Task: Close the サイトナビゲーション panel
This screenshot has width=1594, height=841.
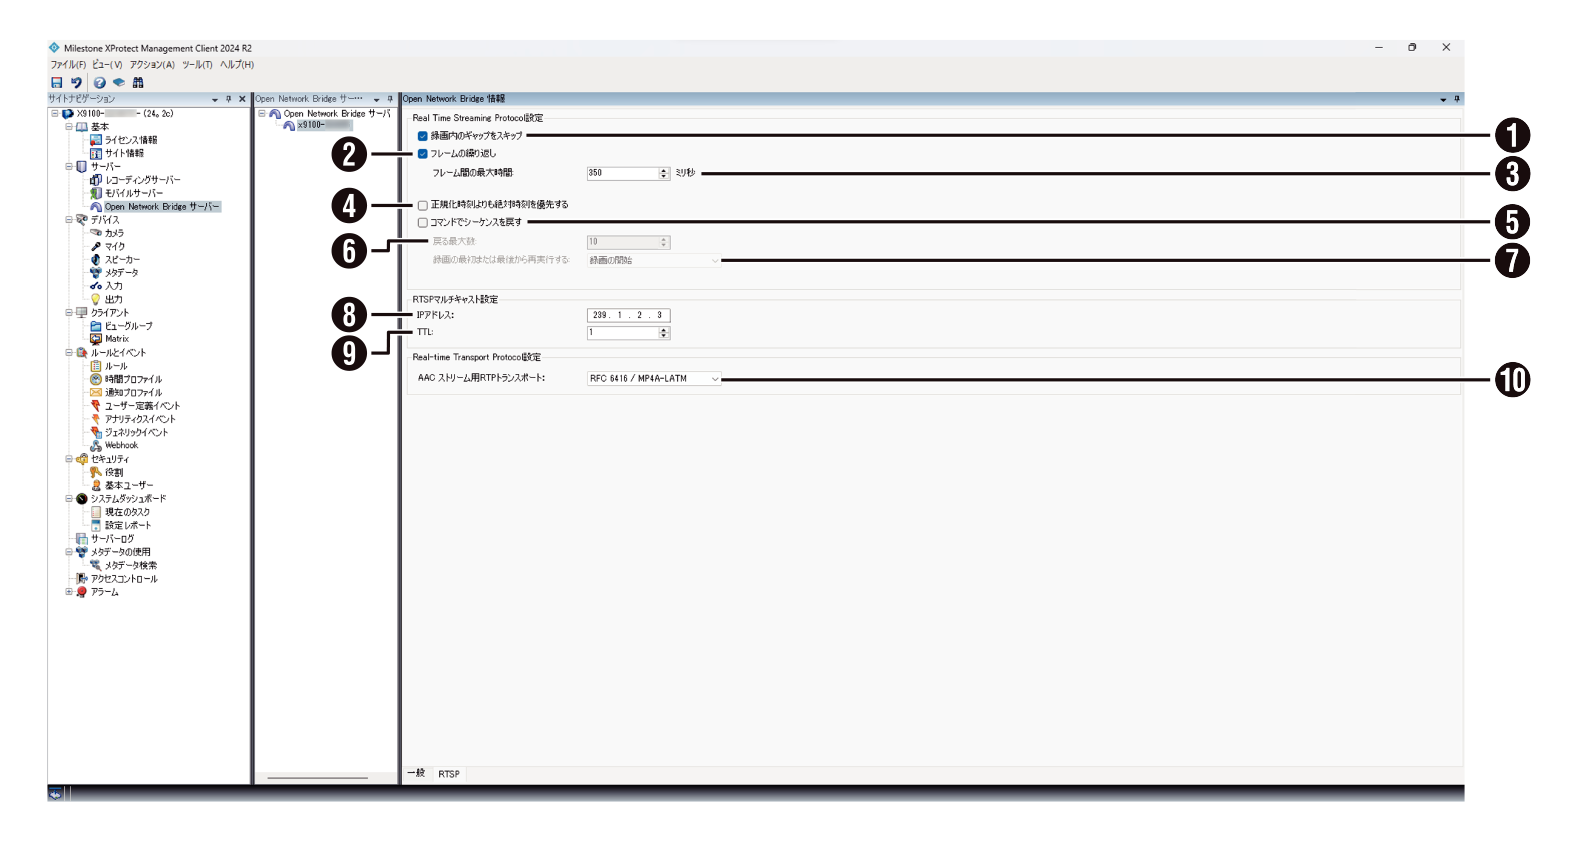Action: pyautogui.click(x=242, y=99)
